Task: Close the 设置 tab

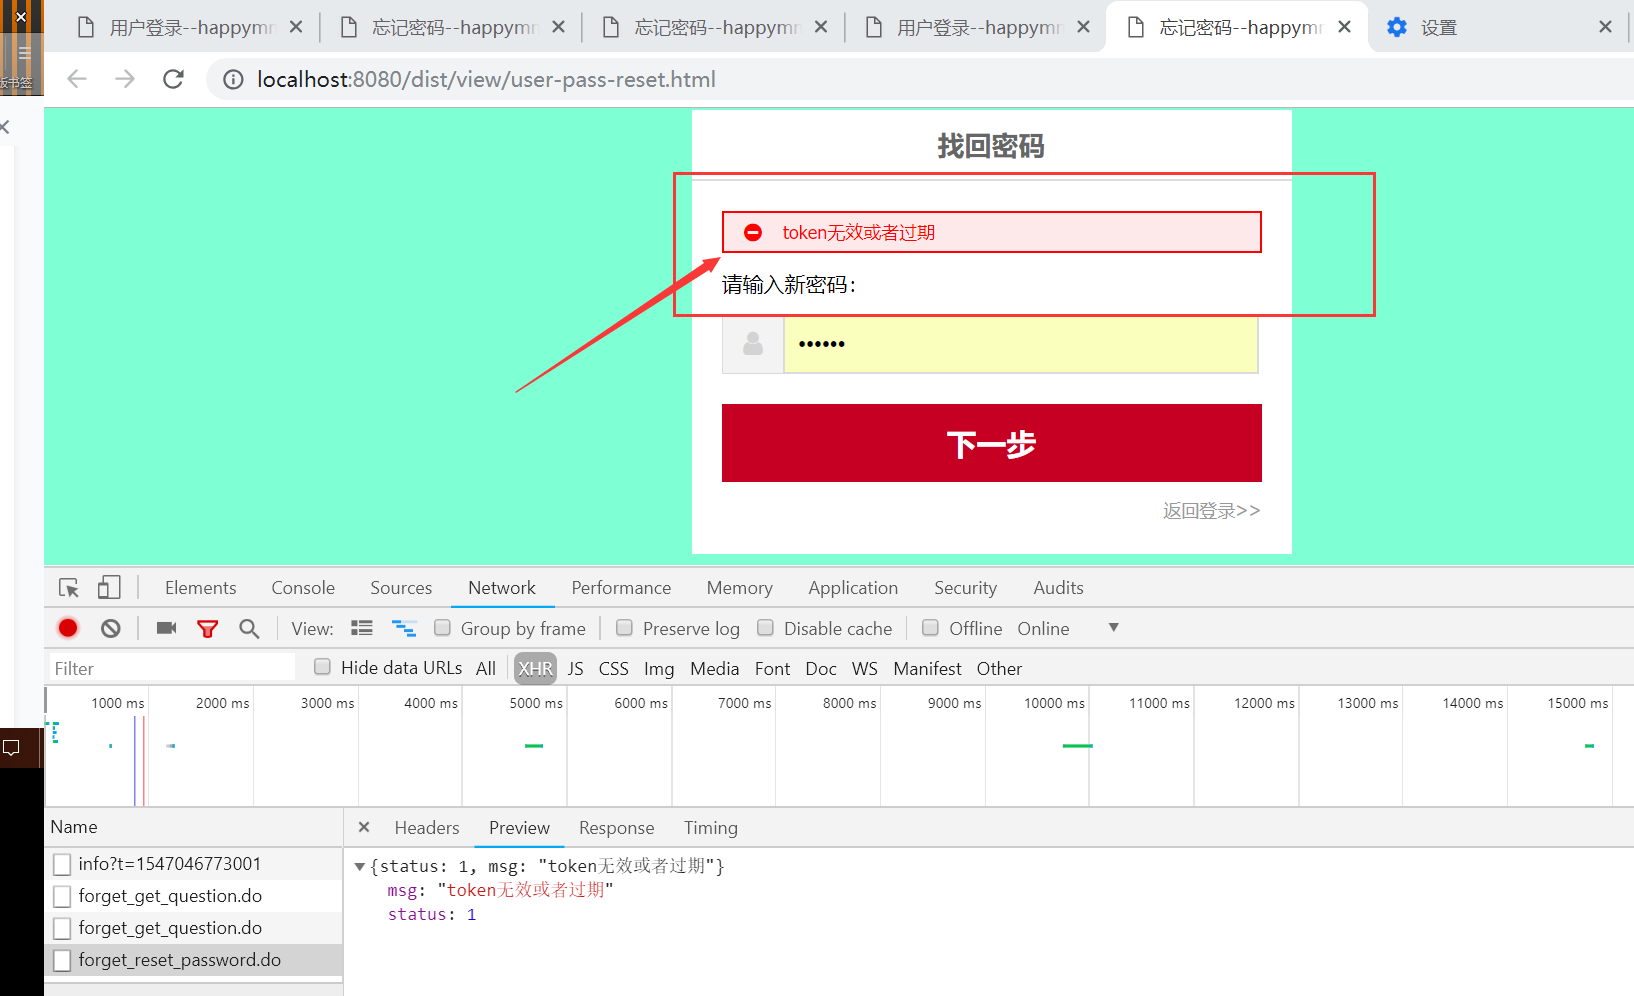Action: [1605, 27]
